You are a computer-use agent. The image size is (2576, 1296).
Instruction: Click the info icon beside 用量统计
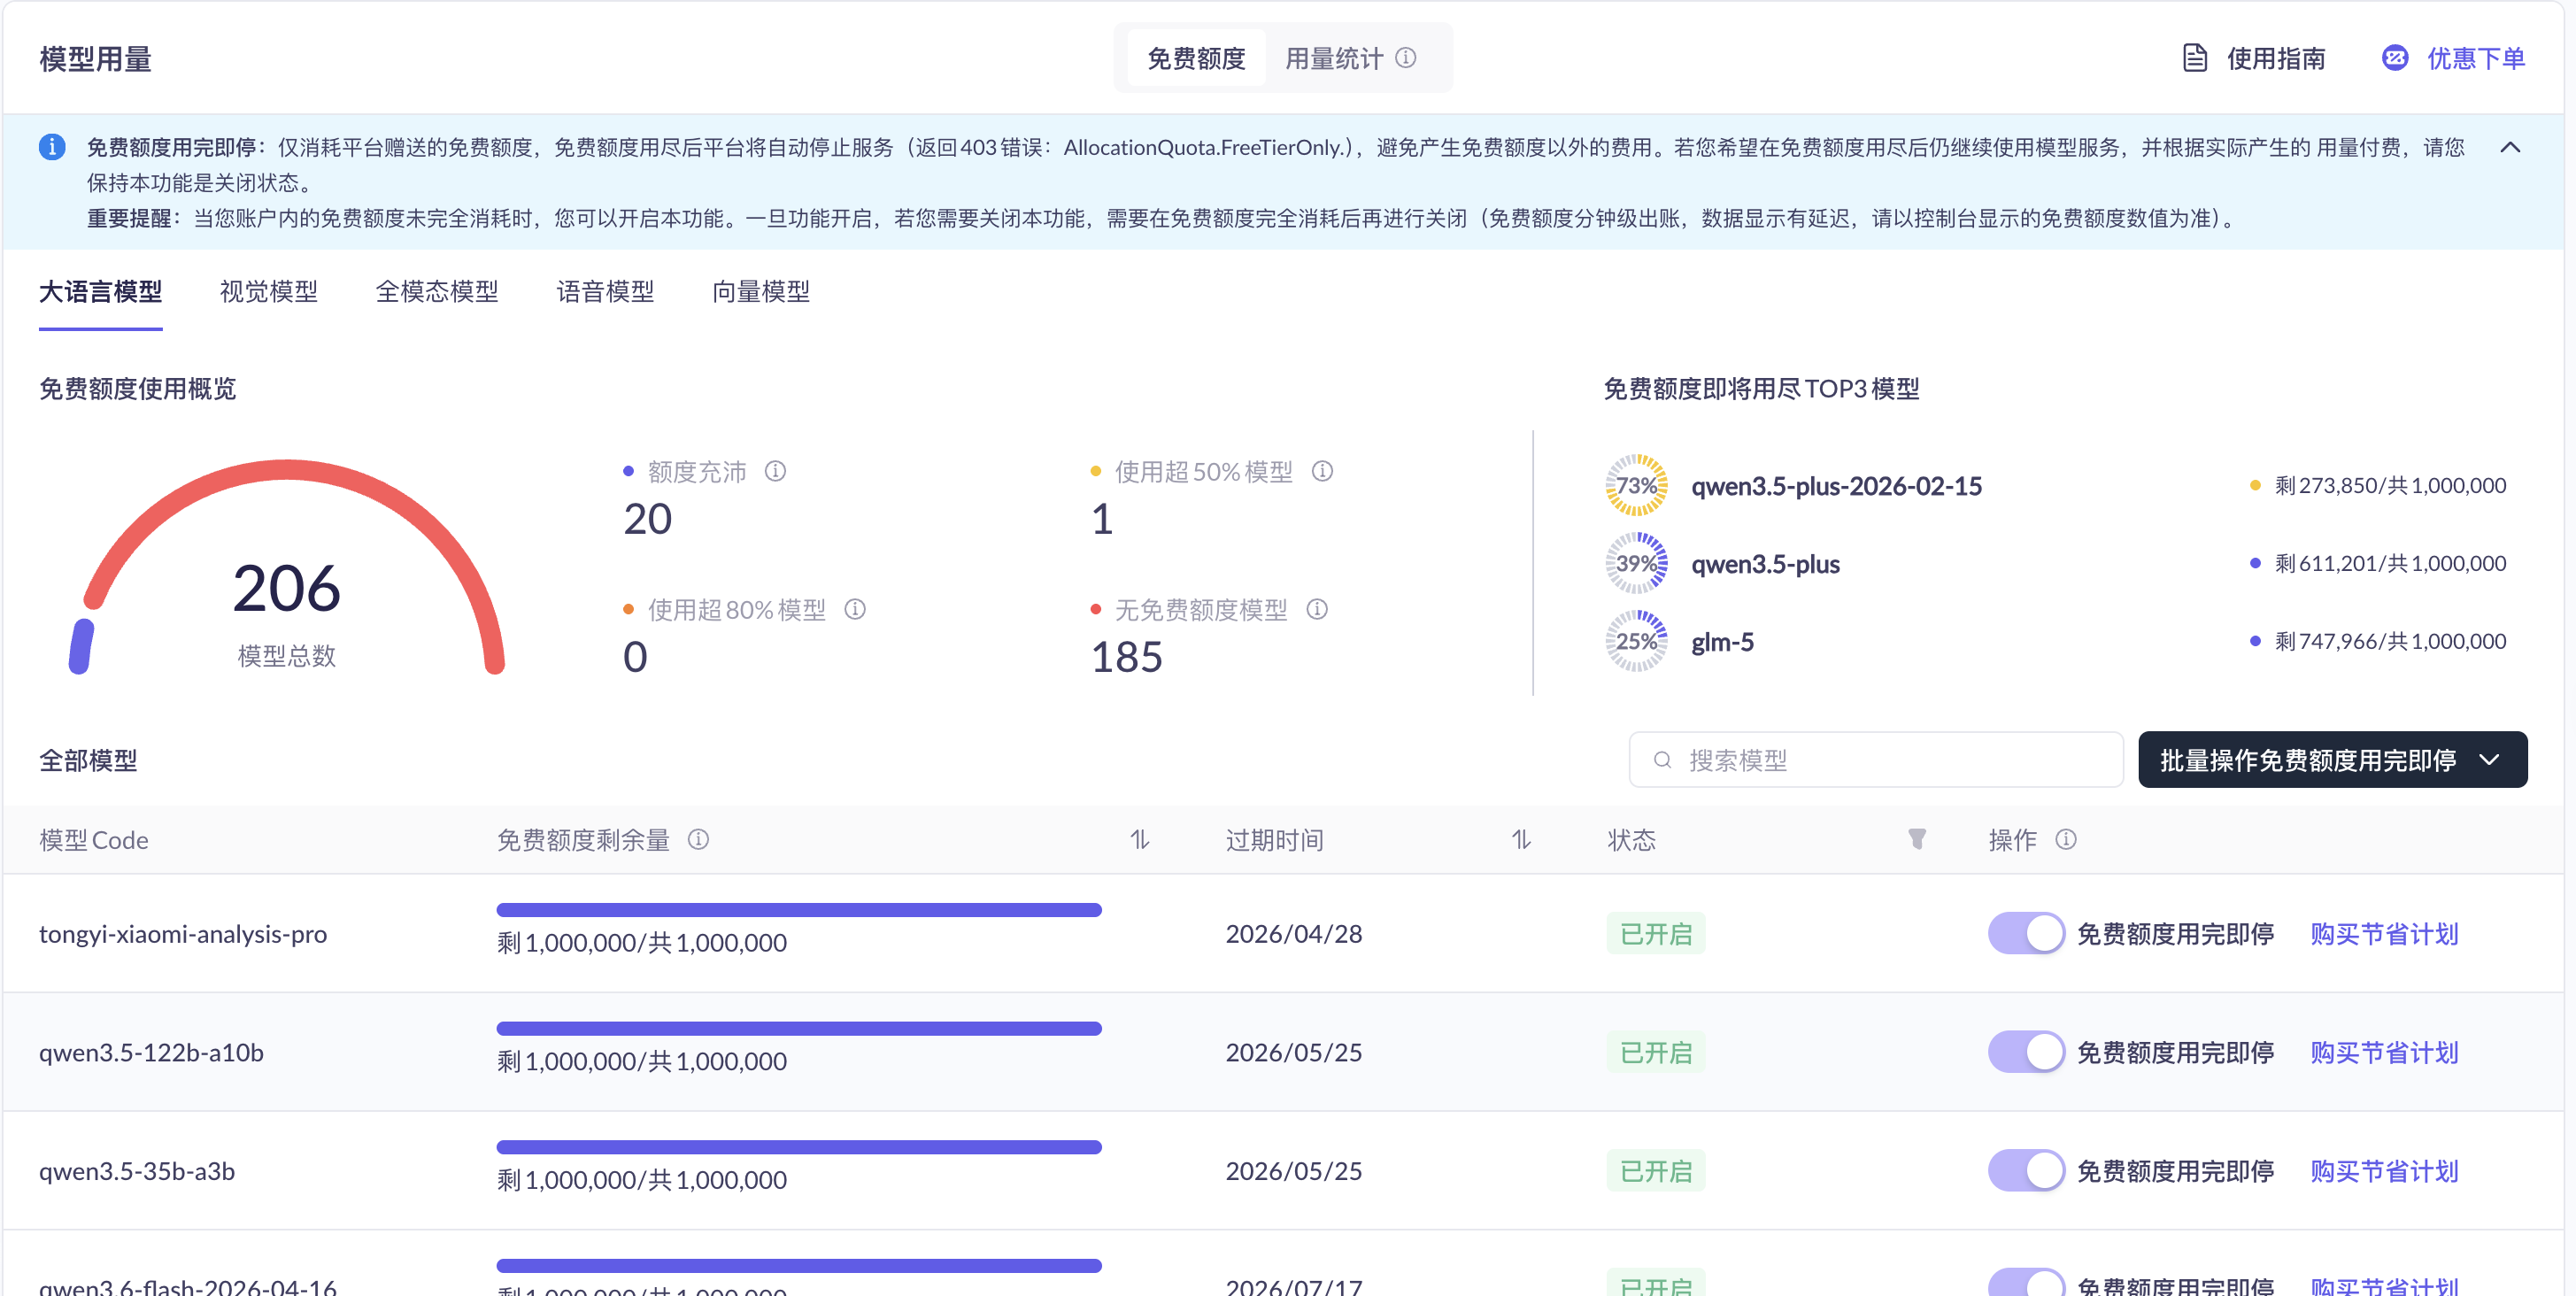click(x=1405, y=58)
